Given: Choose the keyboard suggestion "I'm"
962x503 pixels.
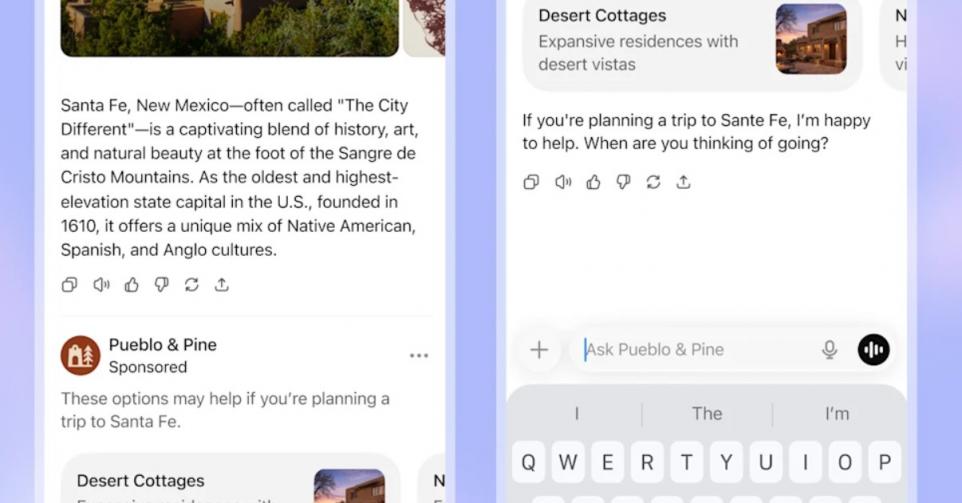Looking at the screenshot, I should [x=837, y=413].
